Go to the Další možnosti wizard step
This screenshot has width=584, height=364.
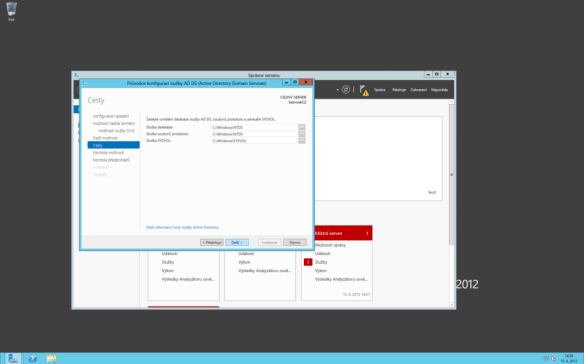point(105,138)
